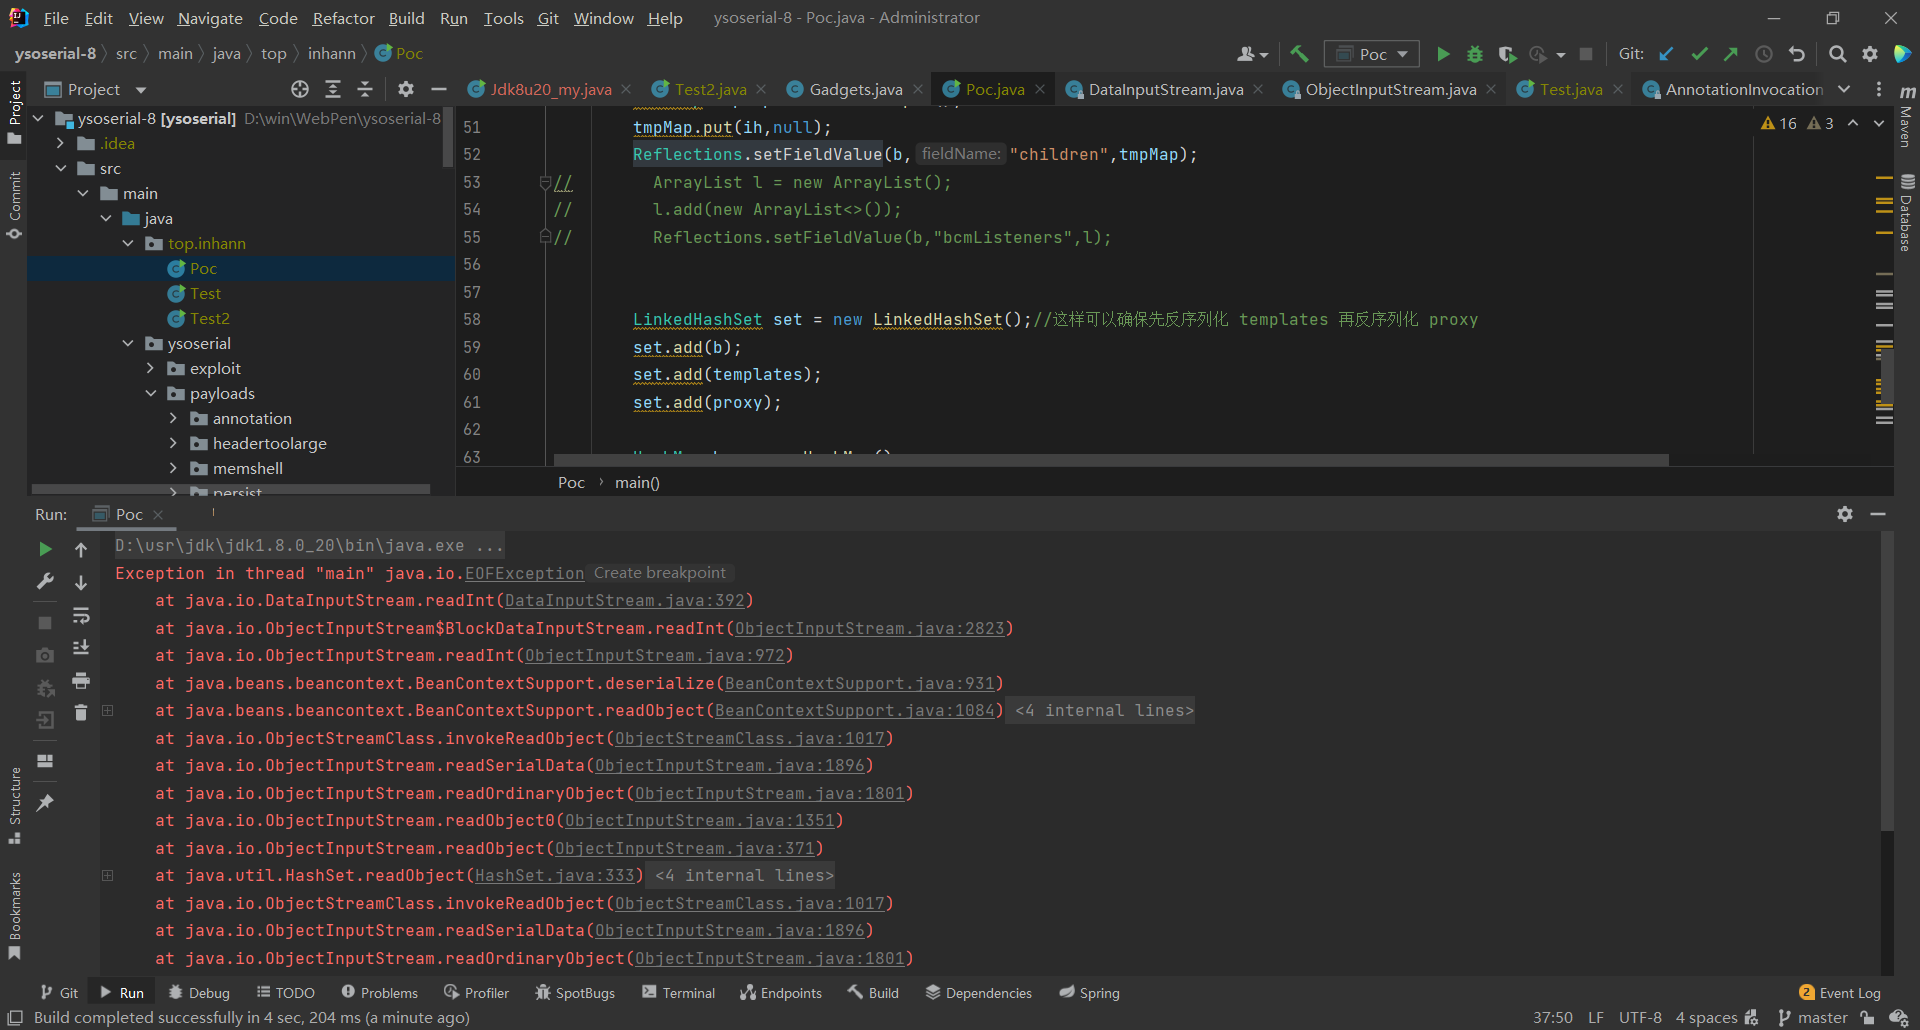This screenshot has width=1920, height=1030.
Task: Close the Jdk8u20_my.java tab
Action: tap(626, 89)
